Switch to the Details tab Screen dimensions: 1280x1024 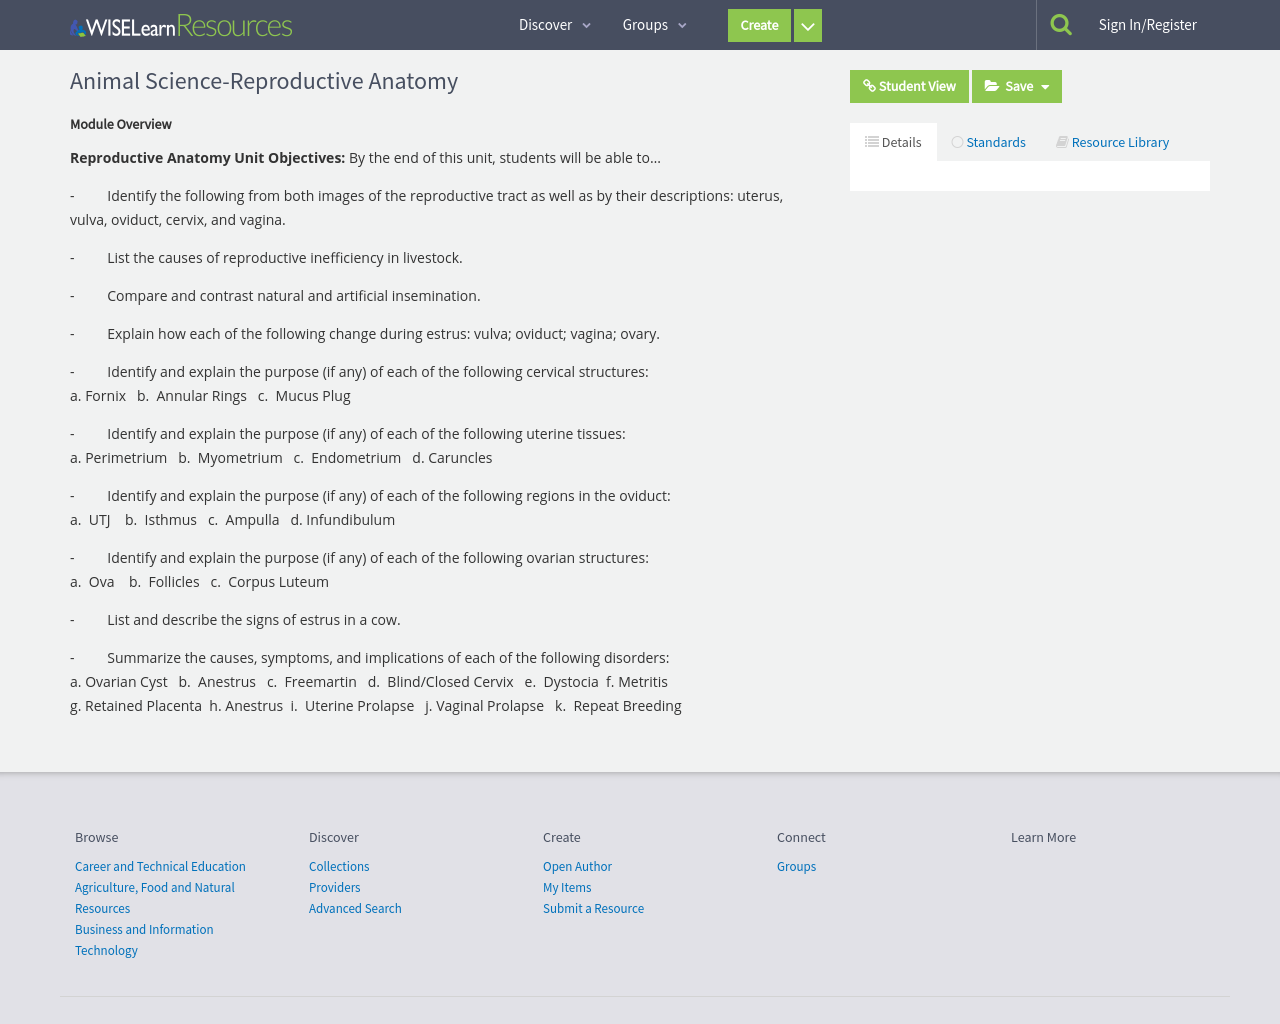point(893,142)
